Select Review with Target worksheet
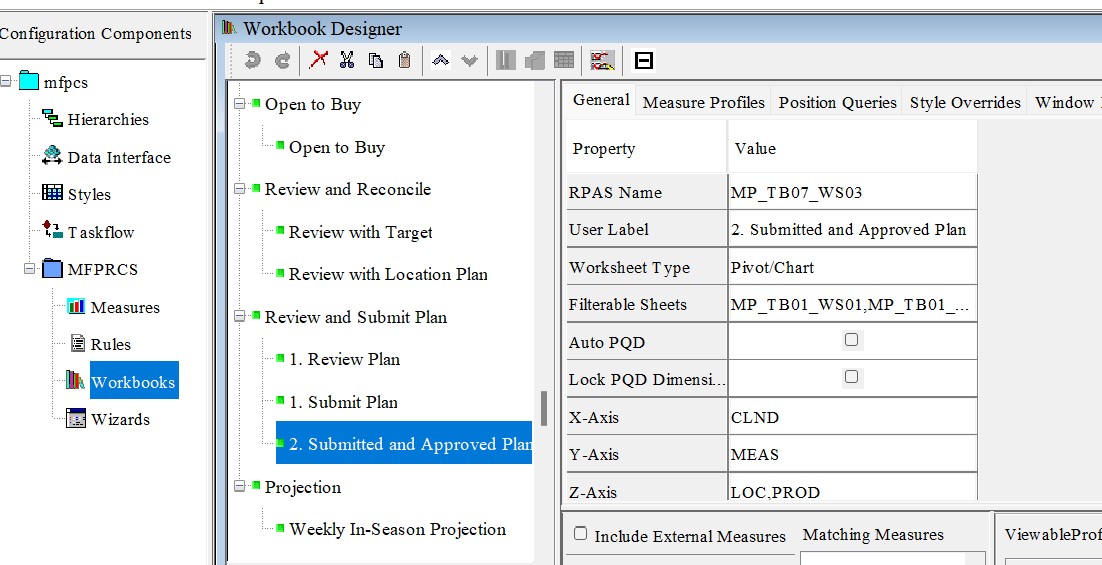The image size is (1102, 565). pos(361,232)
